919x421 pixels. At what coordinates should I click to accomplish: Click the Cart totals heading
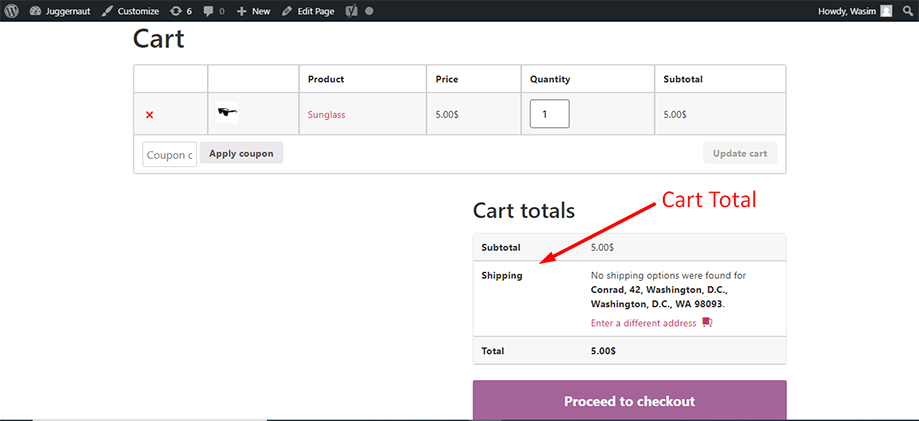coord(524,210)
